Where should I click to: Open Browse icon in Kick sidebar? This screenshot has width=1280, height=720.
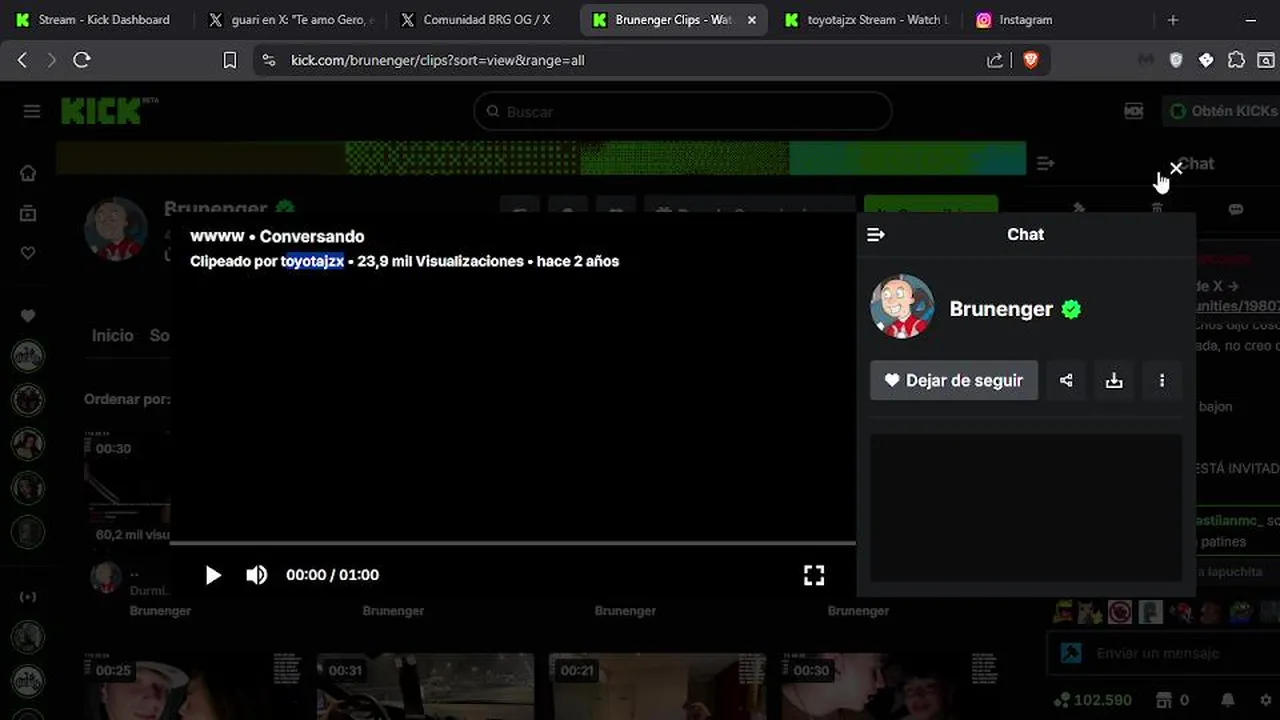28,213
